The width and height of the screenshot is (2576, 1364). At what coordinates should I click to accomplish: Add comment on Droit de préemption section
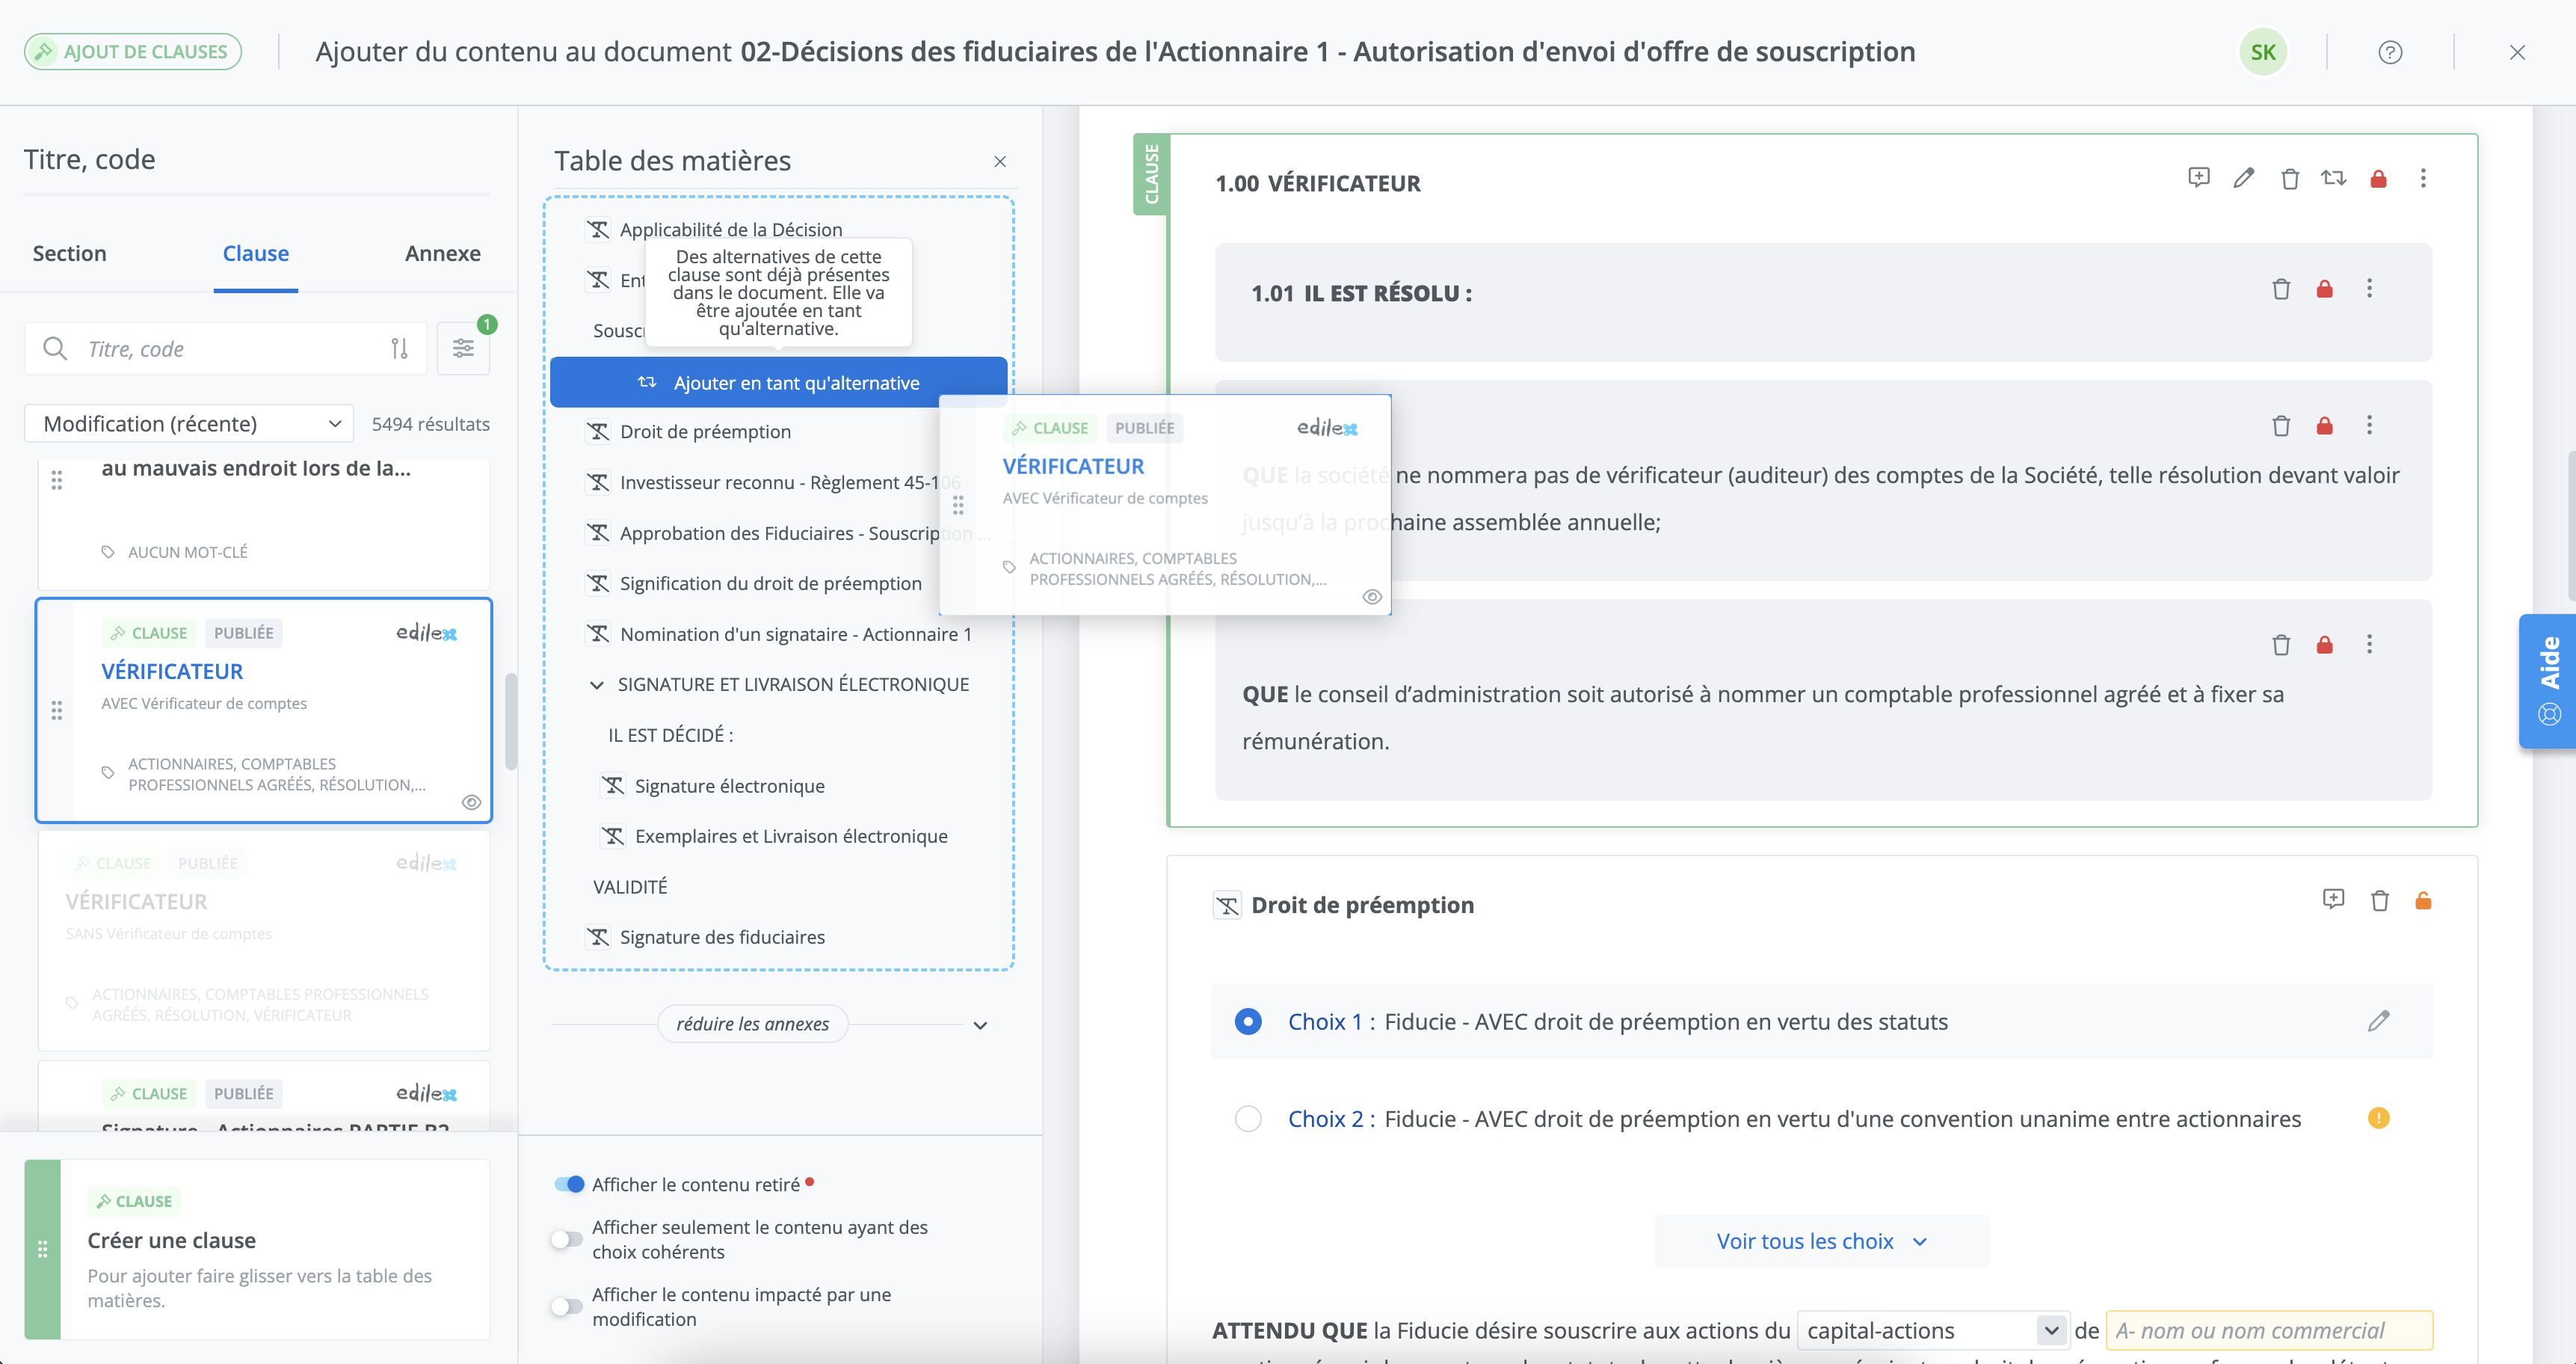[x=2332, y=899]
